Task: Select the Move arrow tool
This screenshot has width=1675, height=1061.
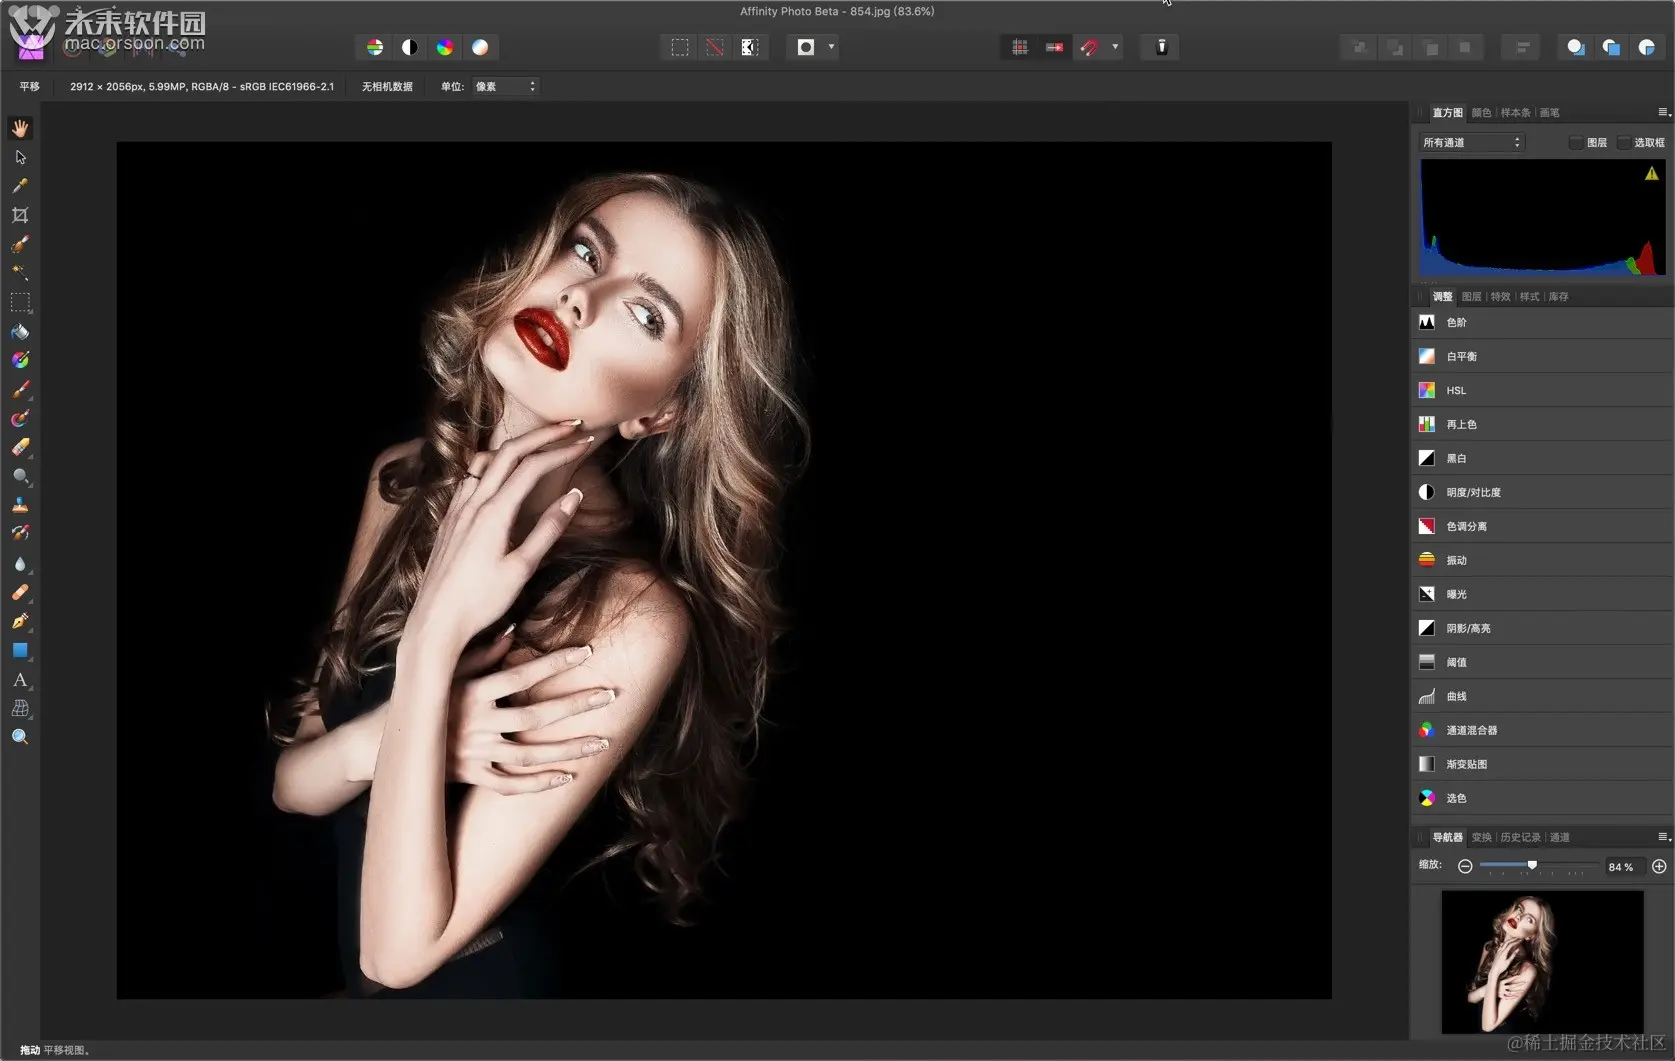Action: 20,157
